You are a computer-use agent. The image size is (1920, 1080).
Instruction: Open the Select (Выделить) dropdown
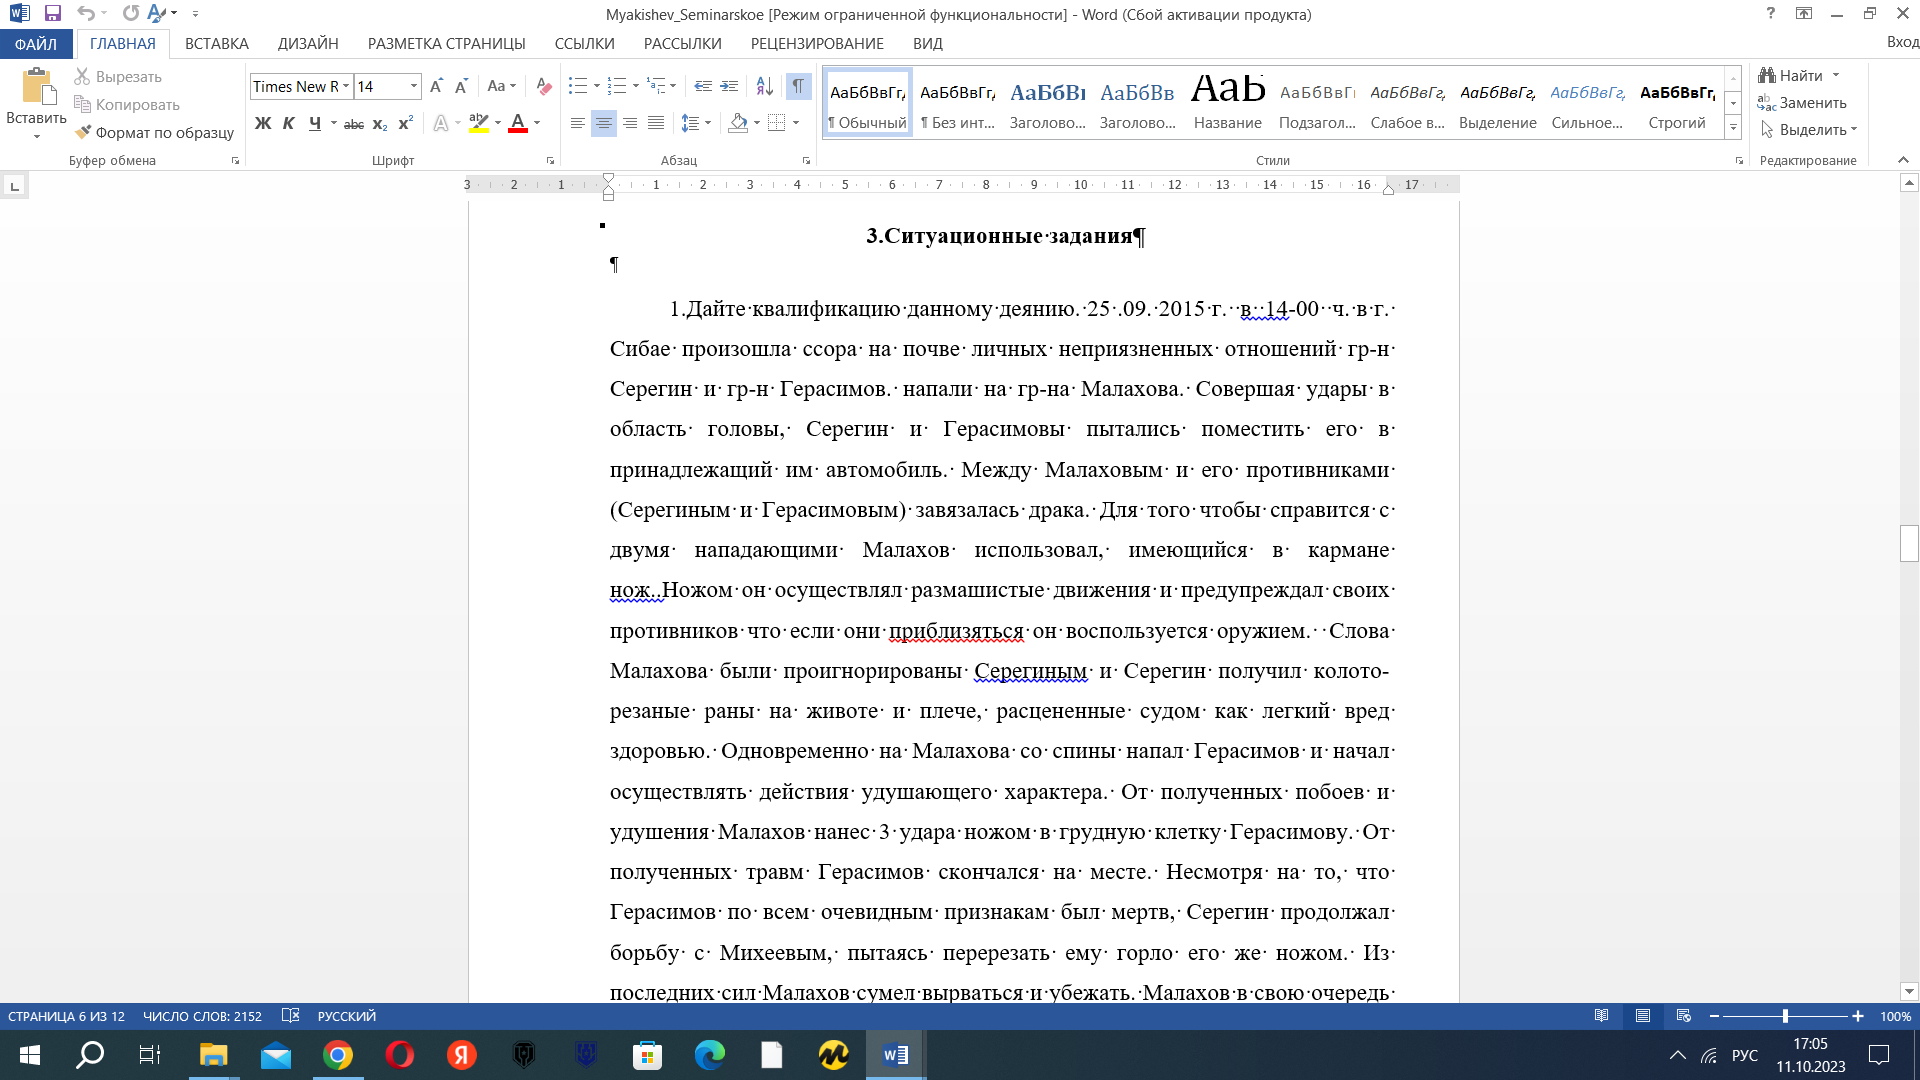1808,130
